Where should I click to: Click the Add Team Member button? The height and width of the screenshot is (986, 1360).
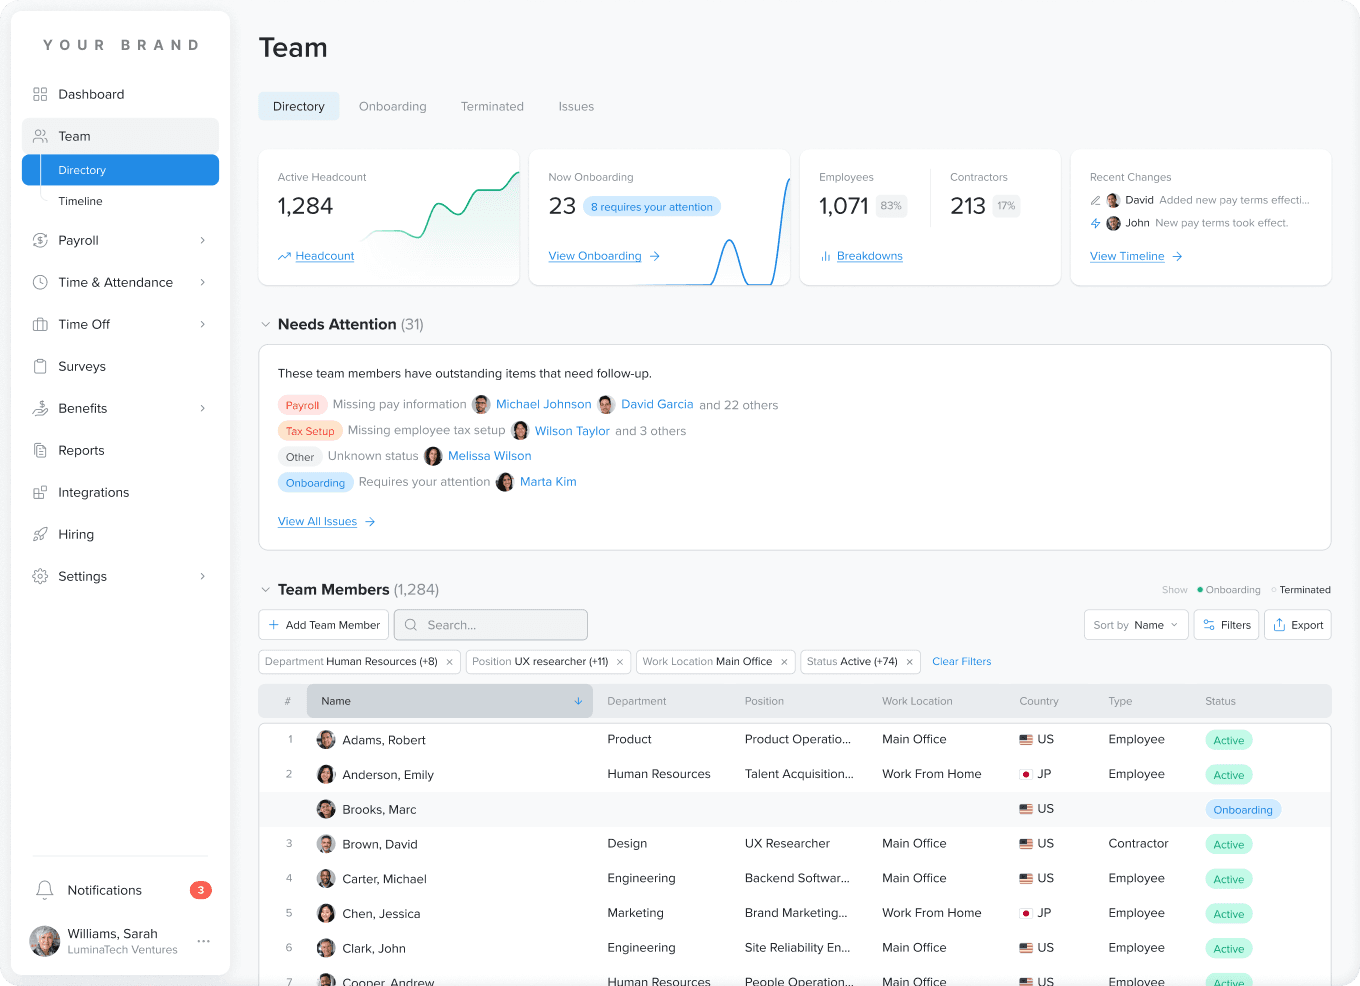coord(324,625)
